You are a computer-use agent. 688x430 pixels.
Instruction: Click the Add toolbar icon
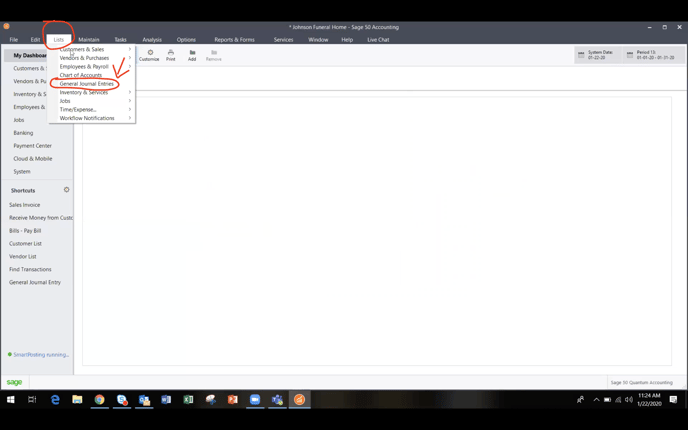pyautogui.click(x=192, y=55)
